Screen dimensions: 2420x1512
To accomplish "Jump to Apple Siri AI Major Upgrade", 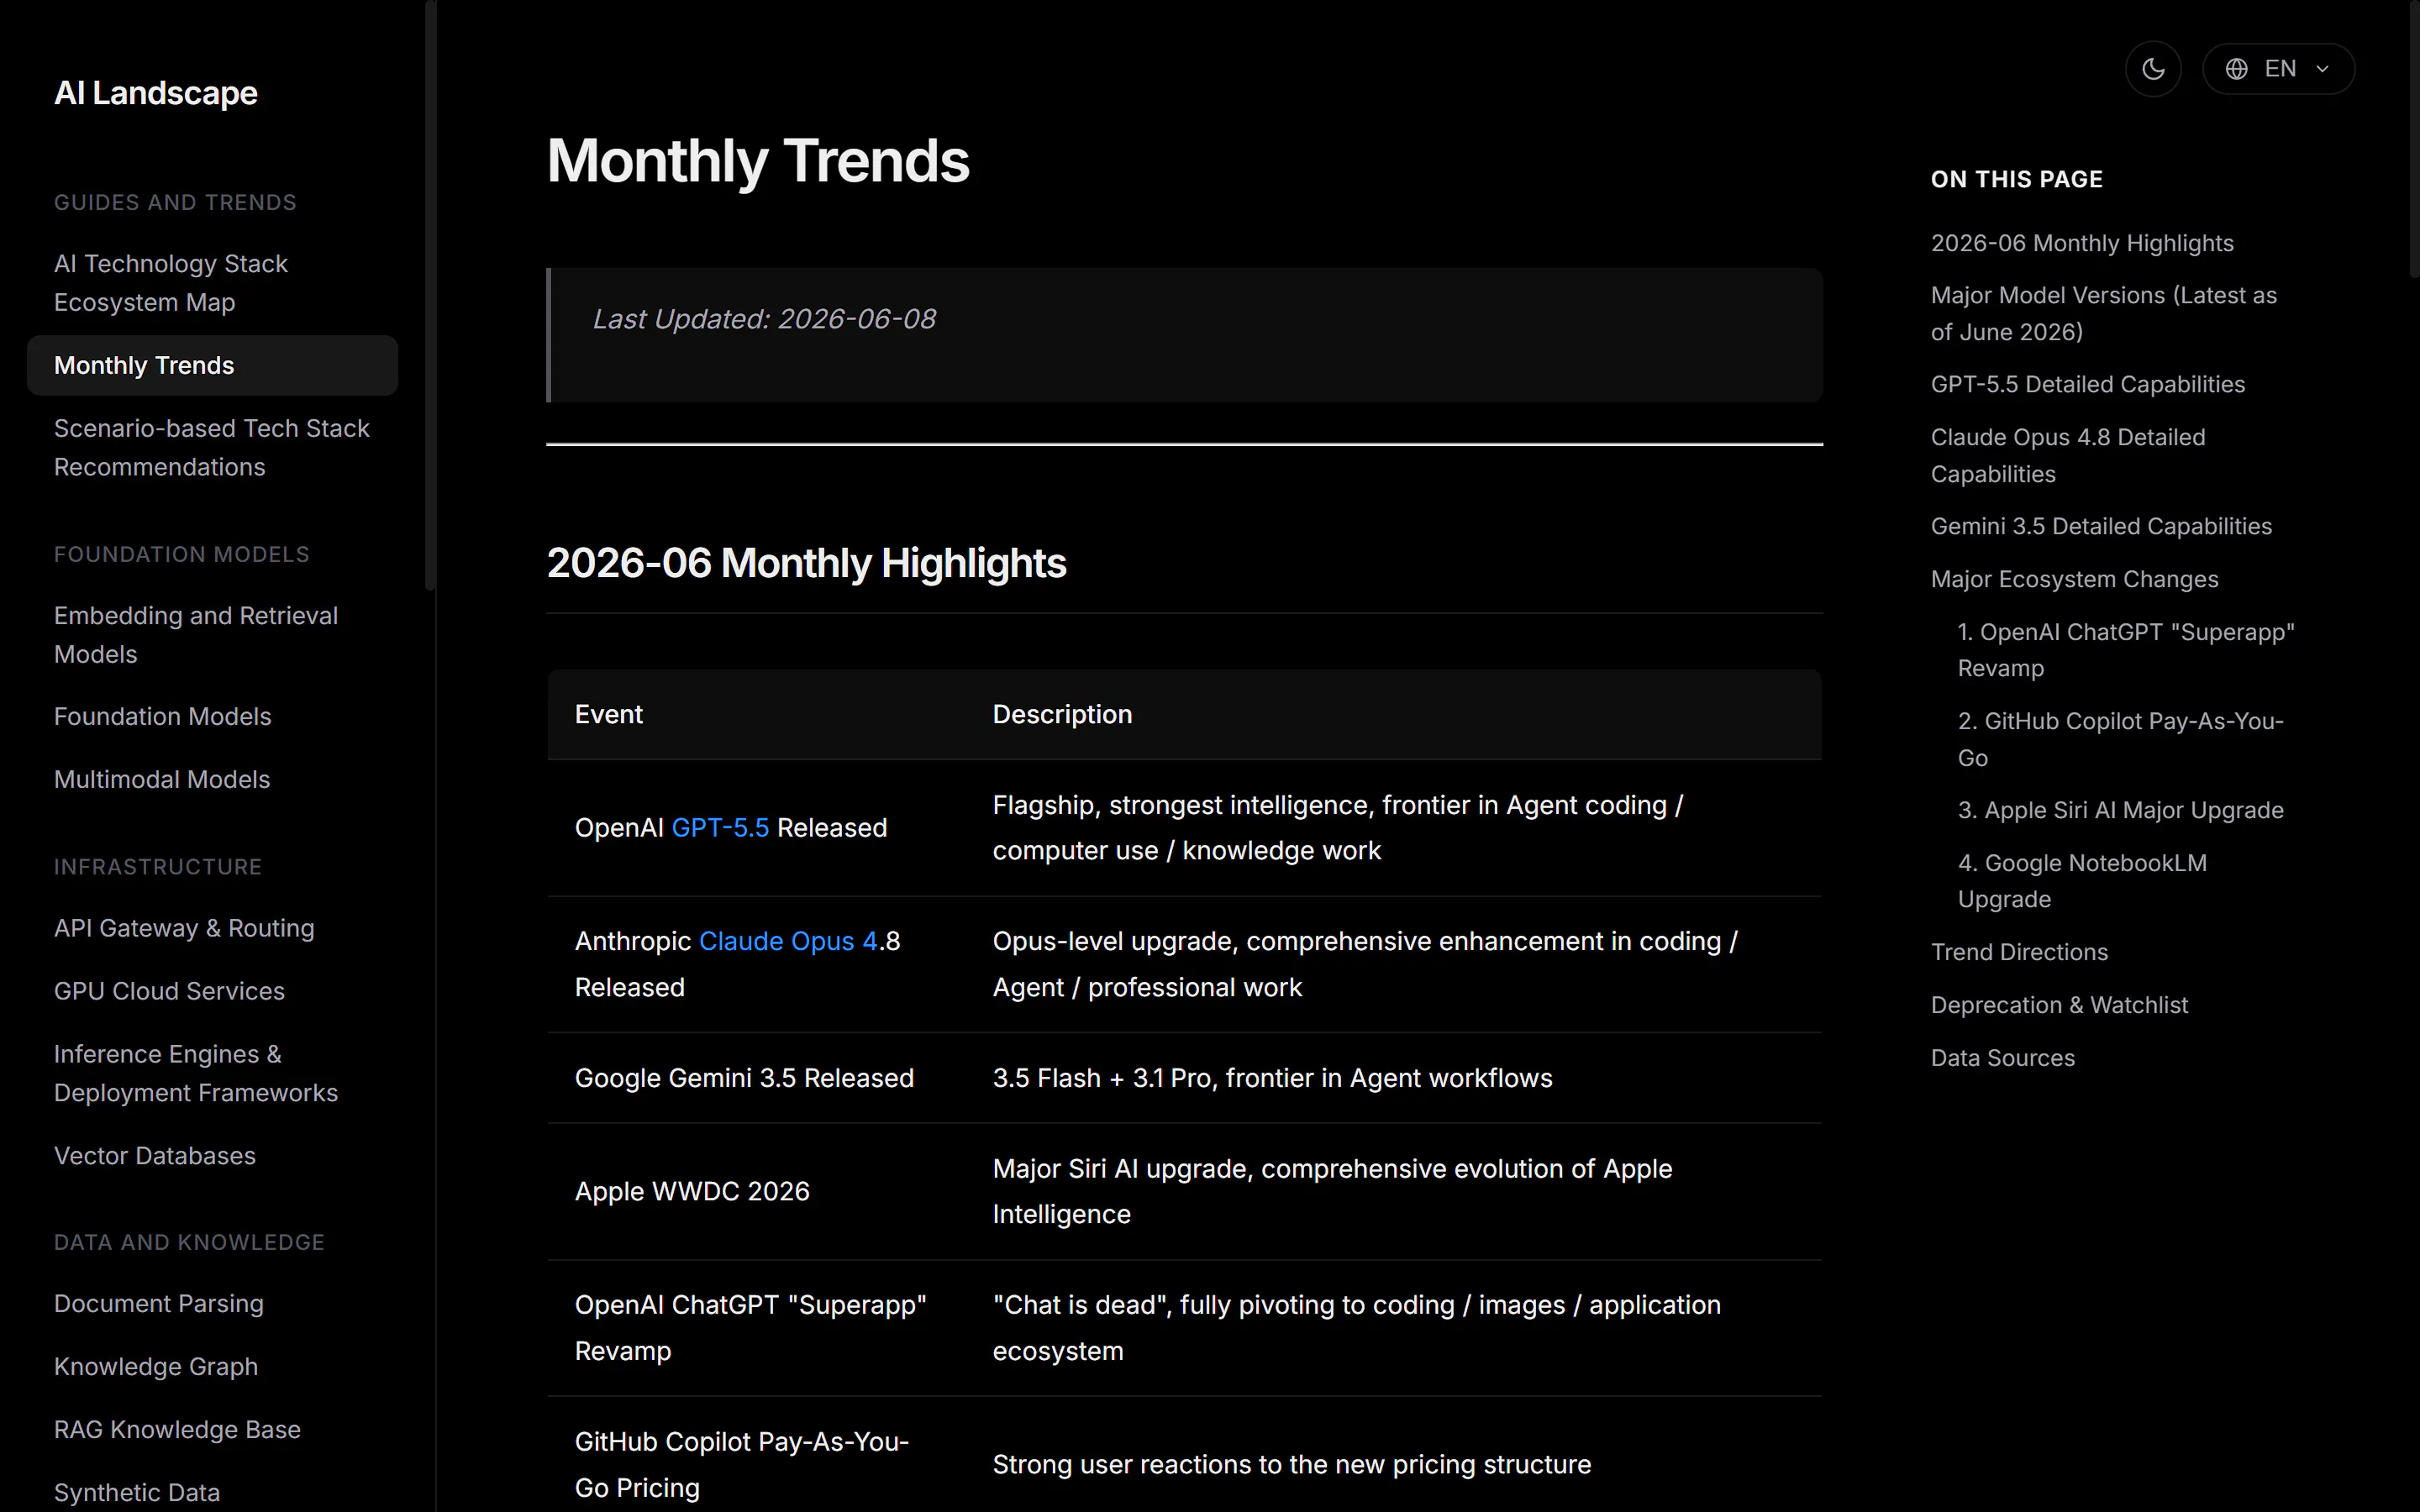I will pos(2121,811).
